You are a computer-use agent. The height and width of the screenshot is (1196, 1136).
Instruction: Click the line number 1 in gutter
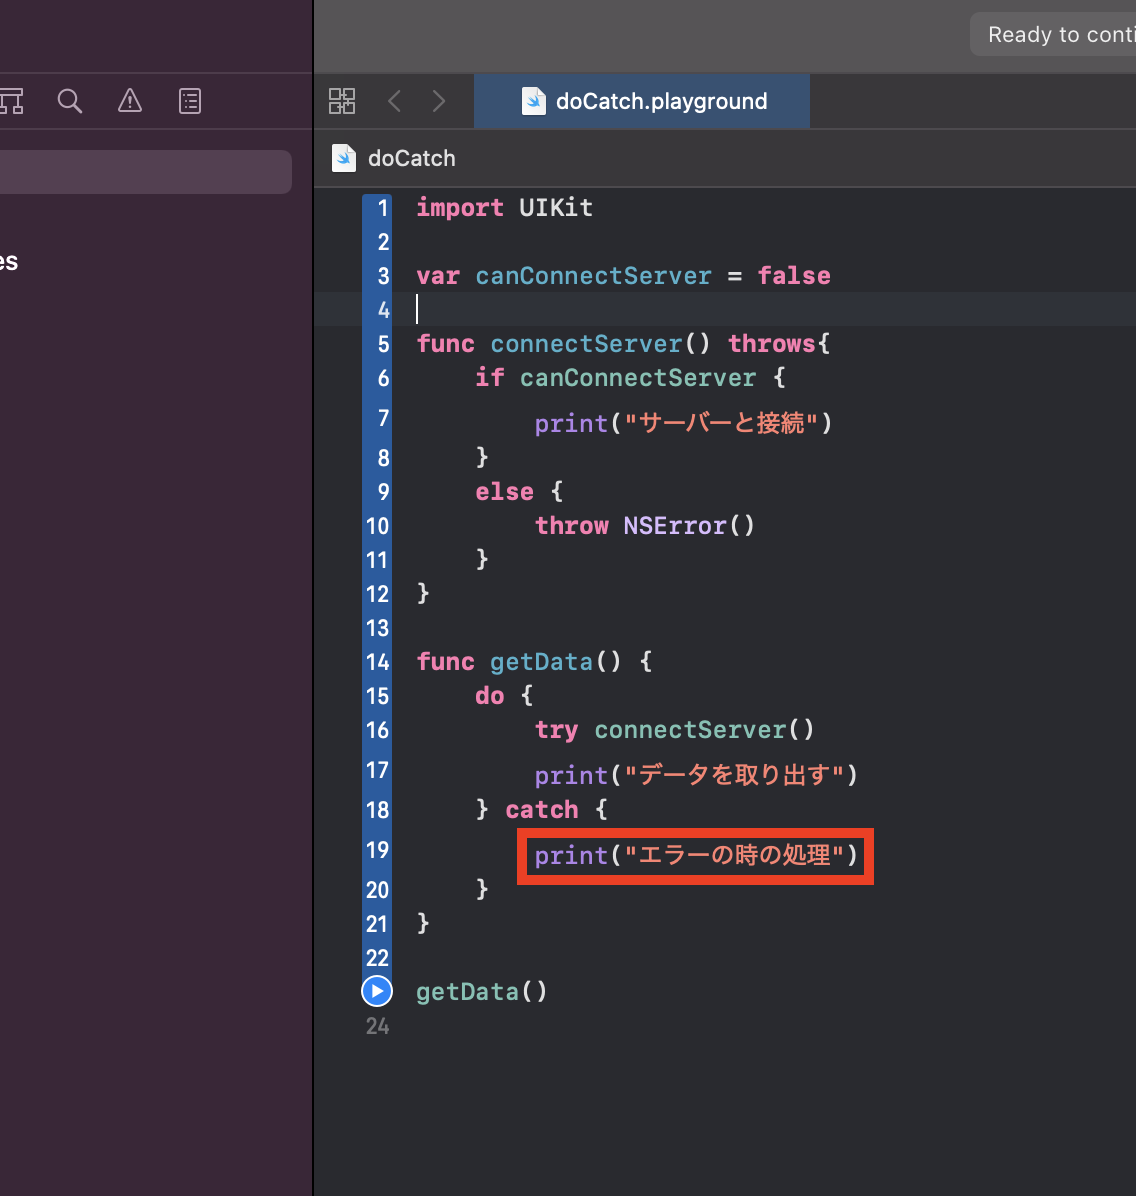pyautogui.click(x=383, y=207)
